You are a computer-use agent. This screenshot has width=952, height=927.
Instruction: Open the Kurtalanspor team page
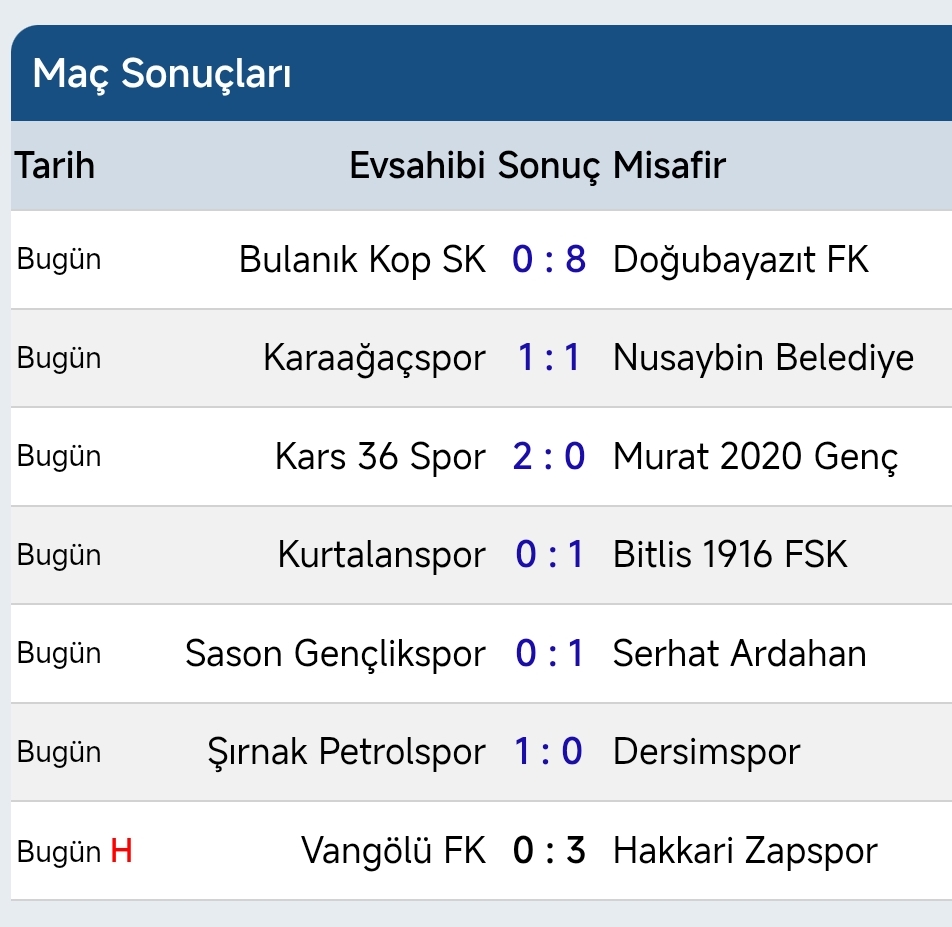pyautogui.click(x=381, y=555)
